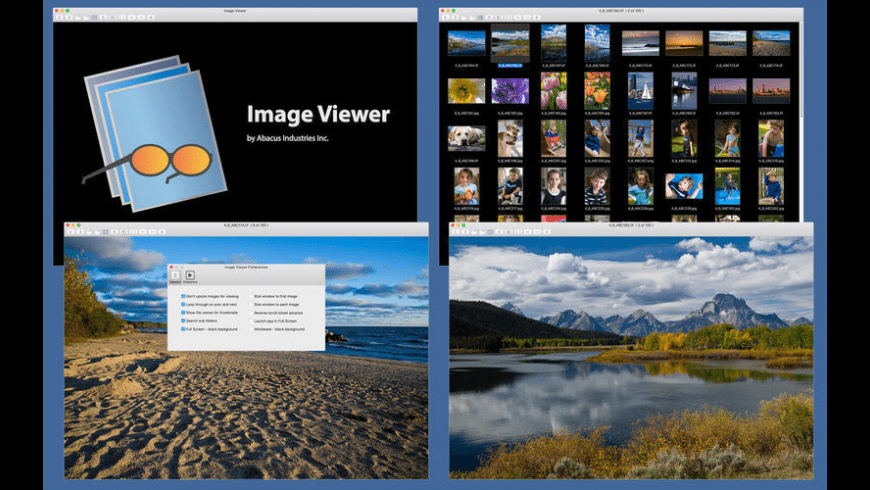Click previous-image arrow in mountain lake photo window
Screen dimensions: 870x490
click(x=456, y=231)
